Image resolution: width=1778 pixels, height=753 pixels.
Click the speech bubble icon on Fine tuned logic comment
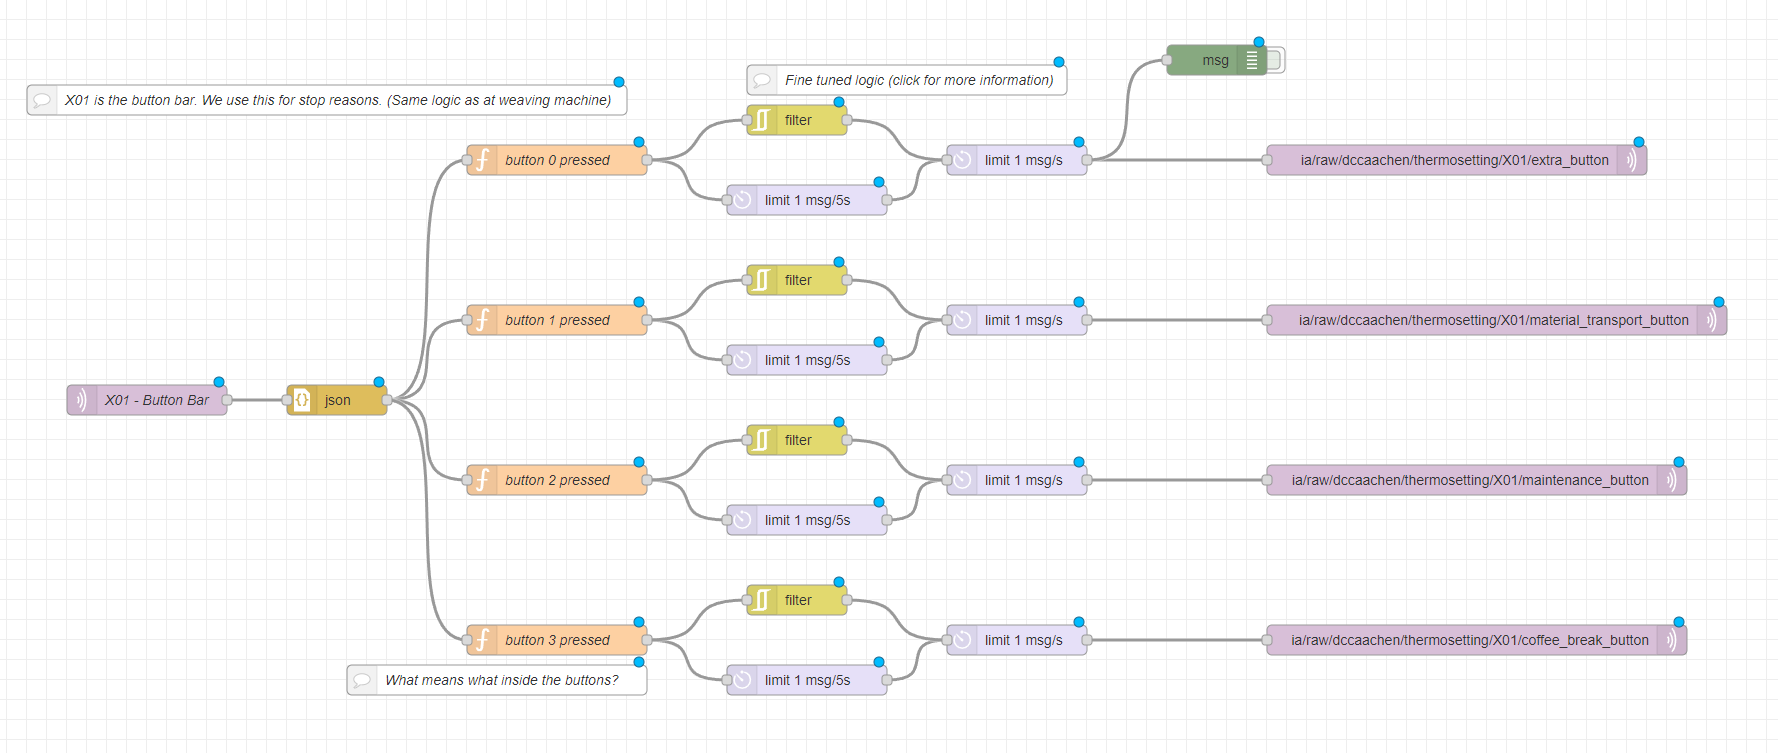pos(762,80)
